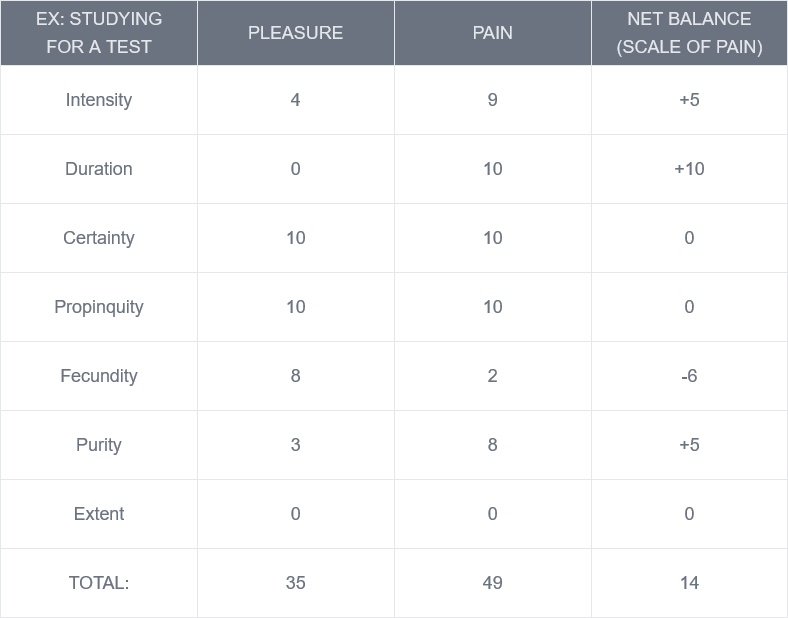
Task: Select the total pleasure value 35
Action: (x=295, y=583)
